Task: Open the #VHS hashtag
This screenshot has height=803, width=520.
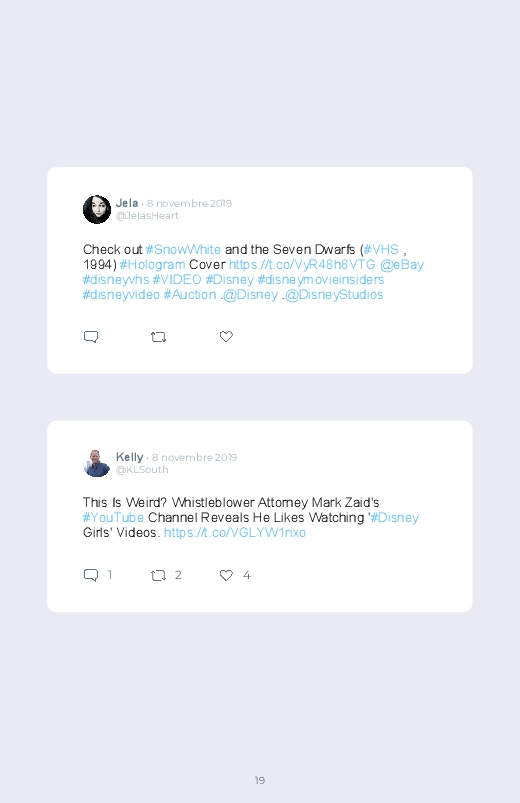Action: [381, 249]
